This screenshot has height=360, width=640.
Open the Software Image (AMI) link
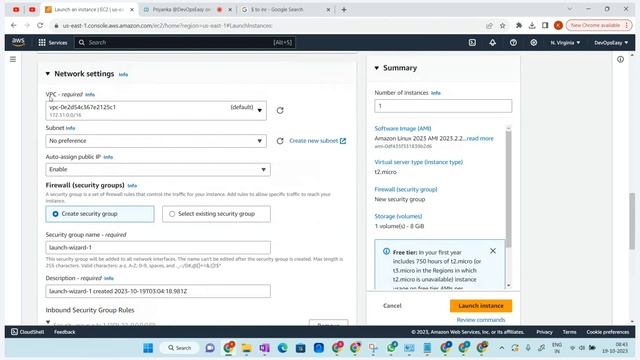point(403,128)
